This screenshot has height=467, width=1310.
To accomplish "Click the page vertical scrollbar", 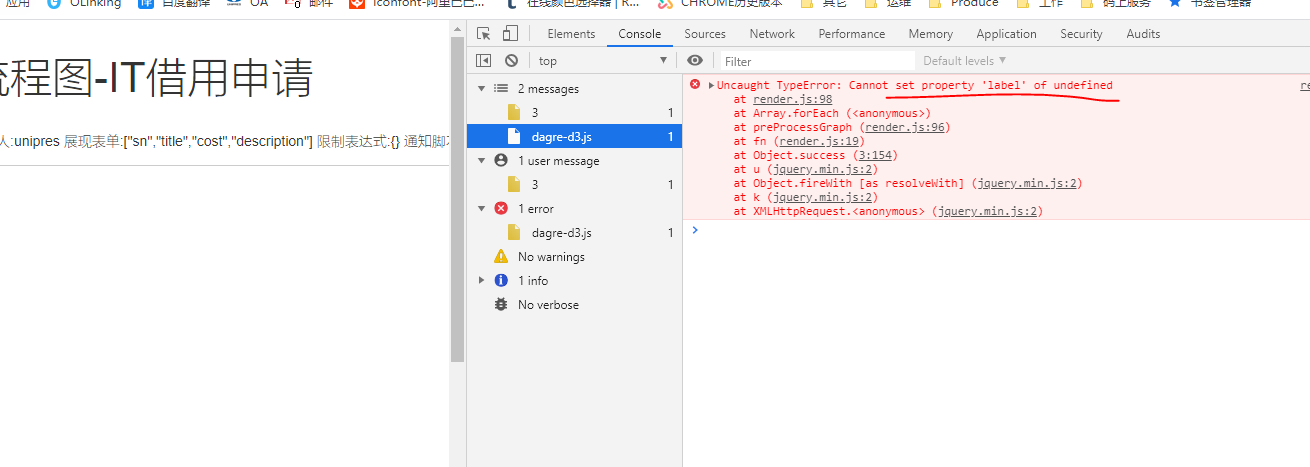I will 458,200.
